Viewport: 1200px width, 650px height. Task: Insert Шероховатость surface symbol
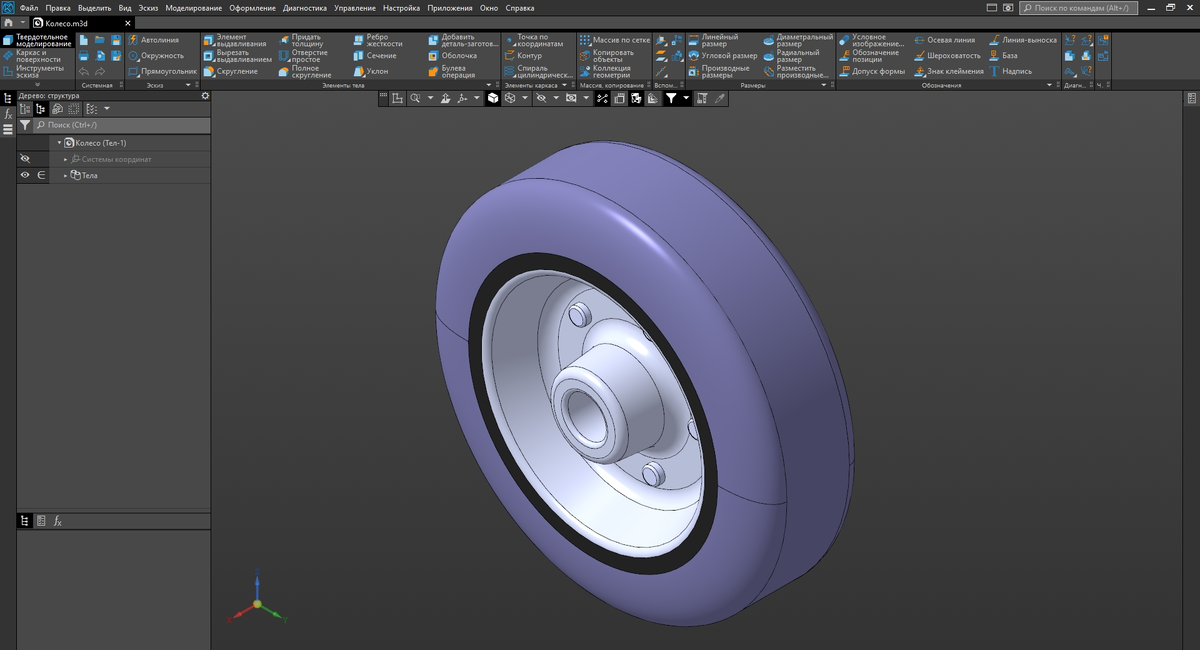point(946,56)
